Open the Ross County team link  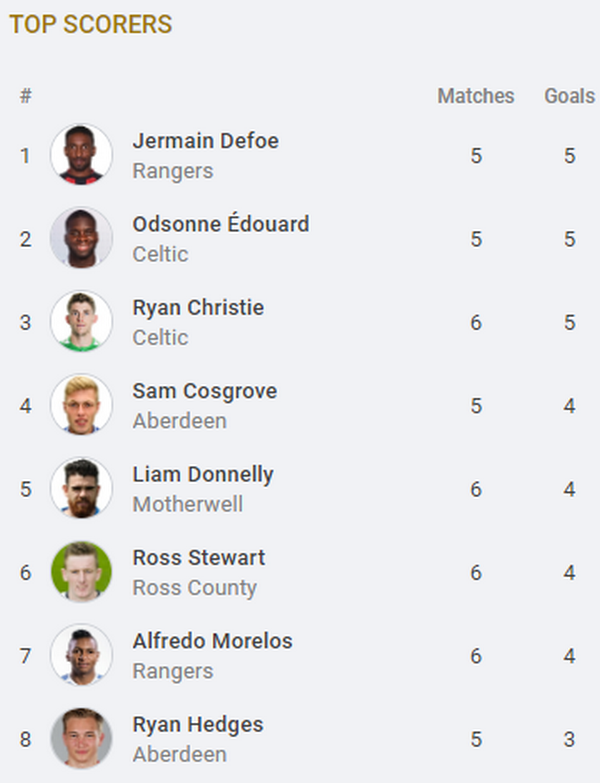pyautogui.click(x=194, y=588)
